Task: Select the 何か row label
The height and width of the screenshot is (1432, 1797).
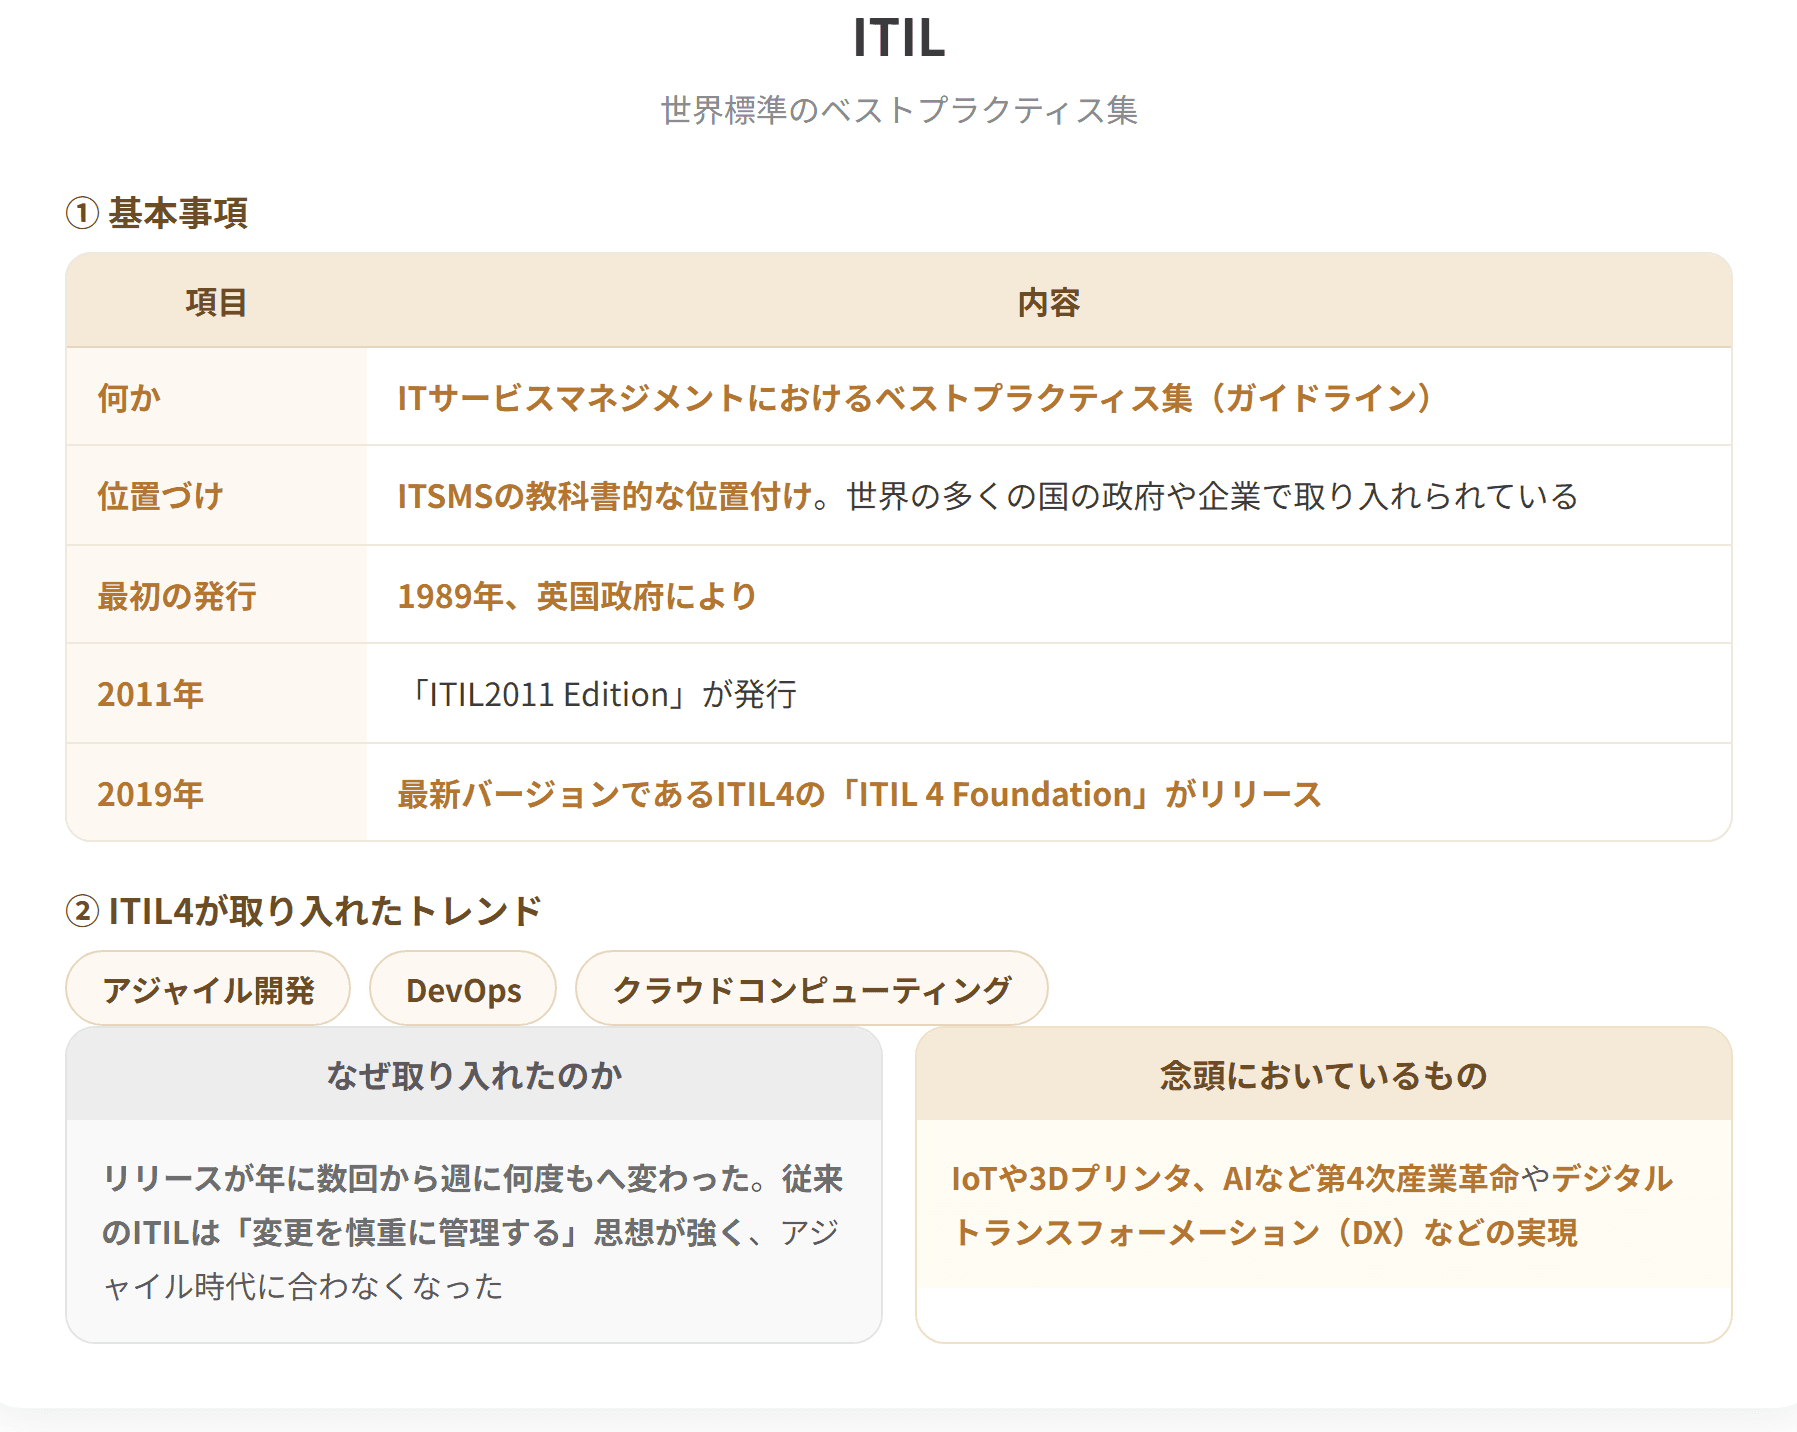Action: (129, 398)
